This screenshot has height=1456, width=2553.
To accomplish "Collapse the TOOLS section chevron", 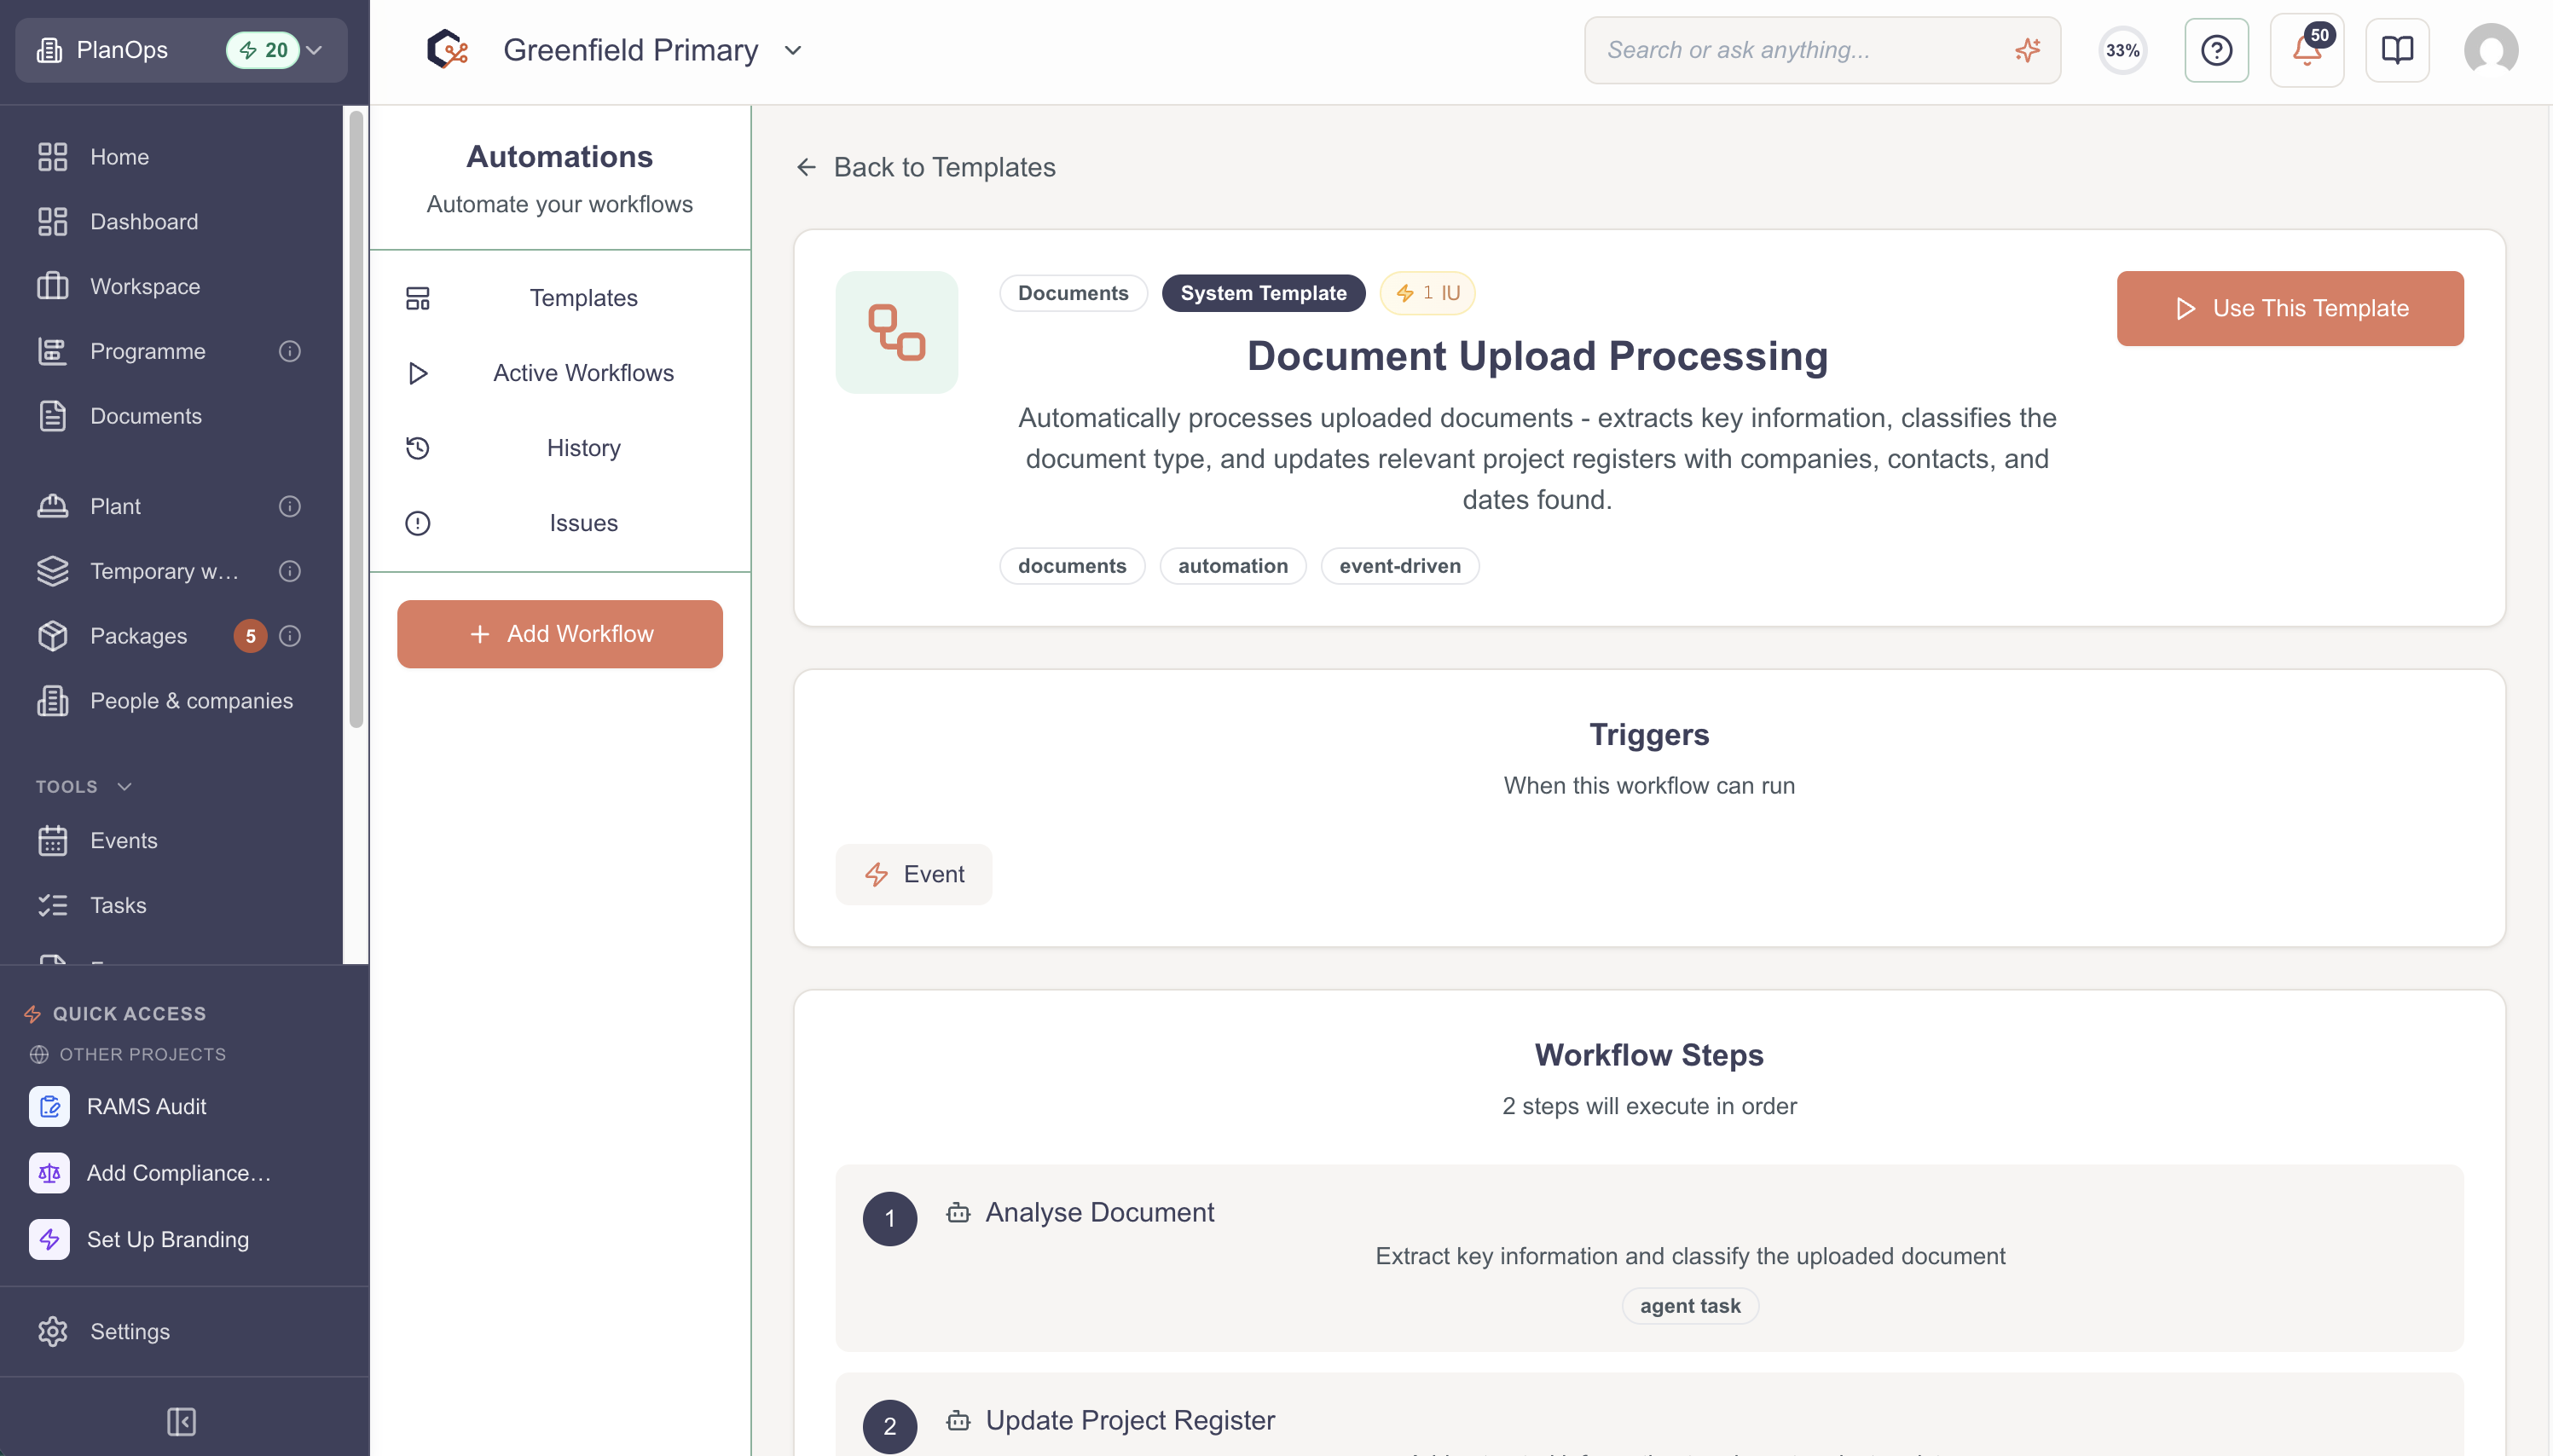I will [x=124, y=787].
